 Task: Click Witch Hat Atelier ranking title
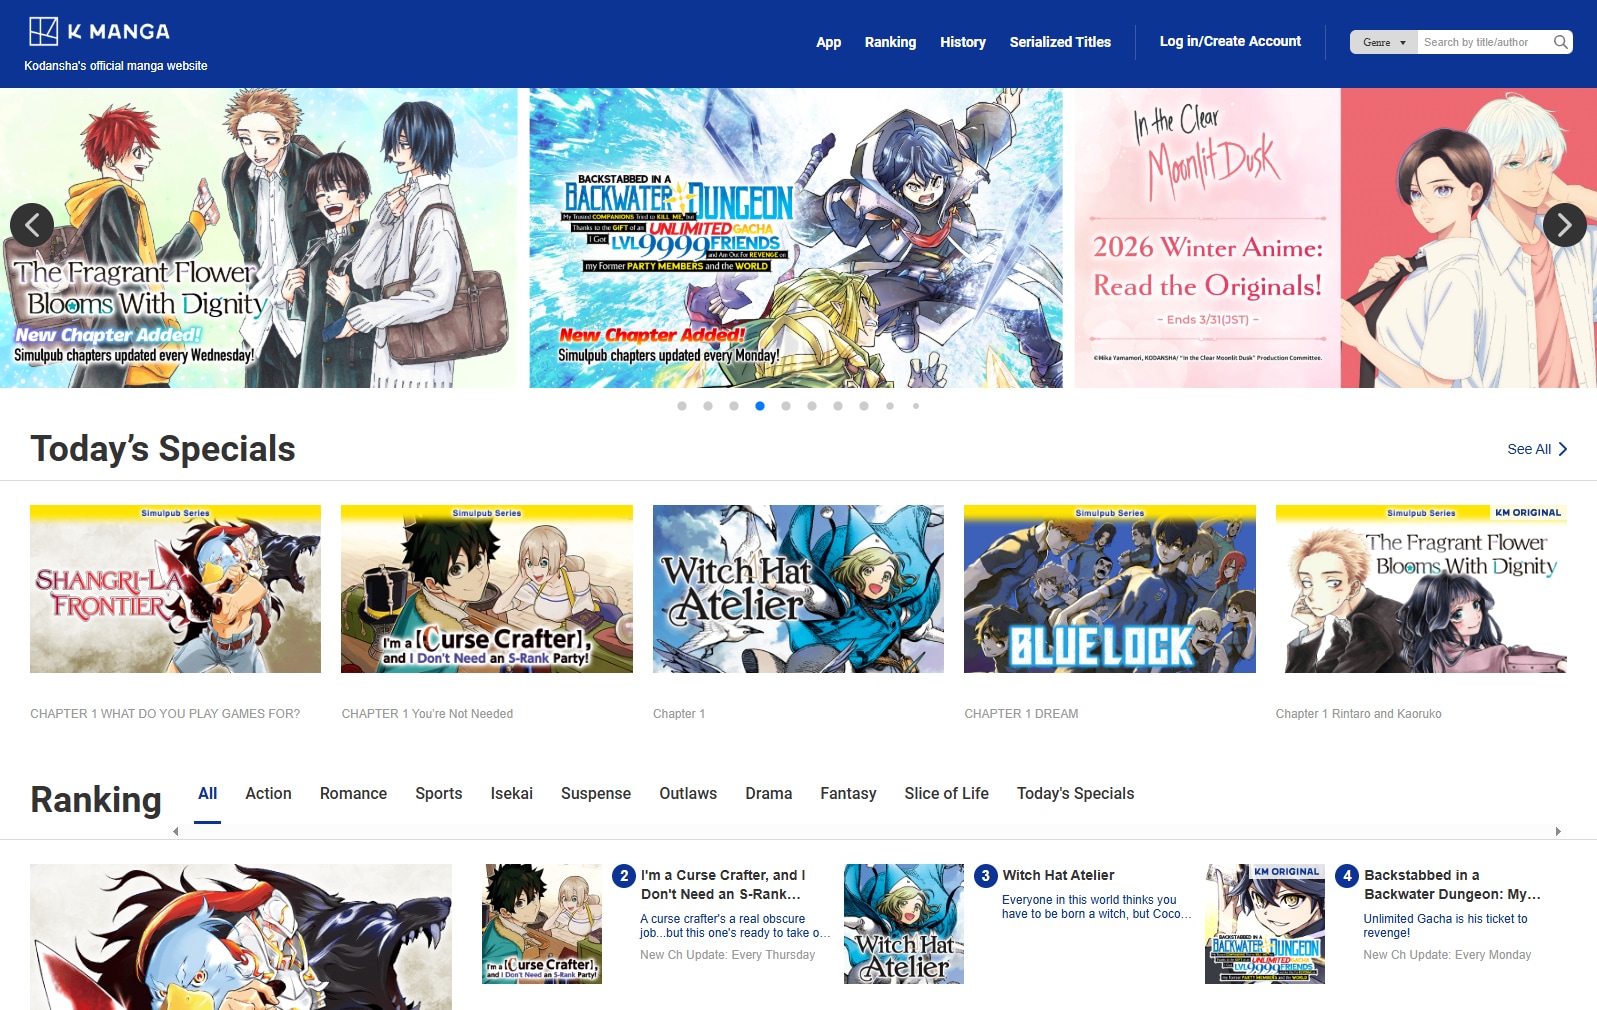[1058, 875]
